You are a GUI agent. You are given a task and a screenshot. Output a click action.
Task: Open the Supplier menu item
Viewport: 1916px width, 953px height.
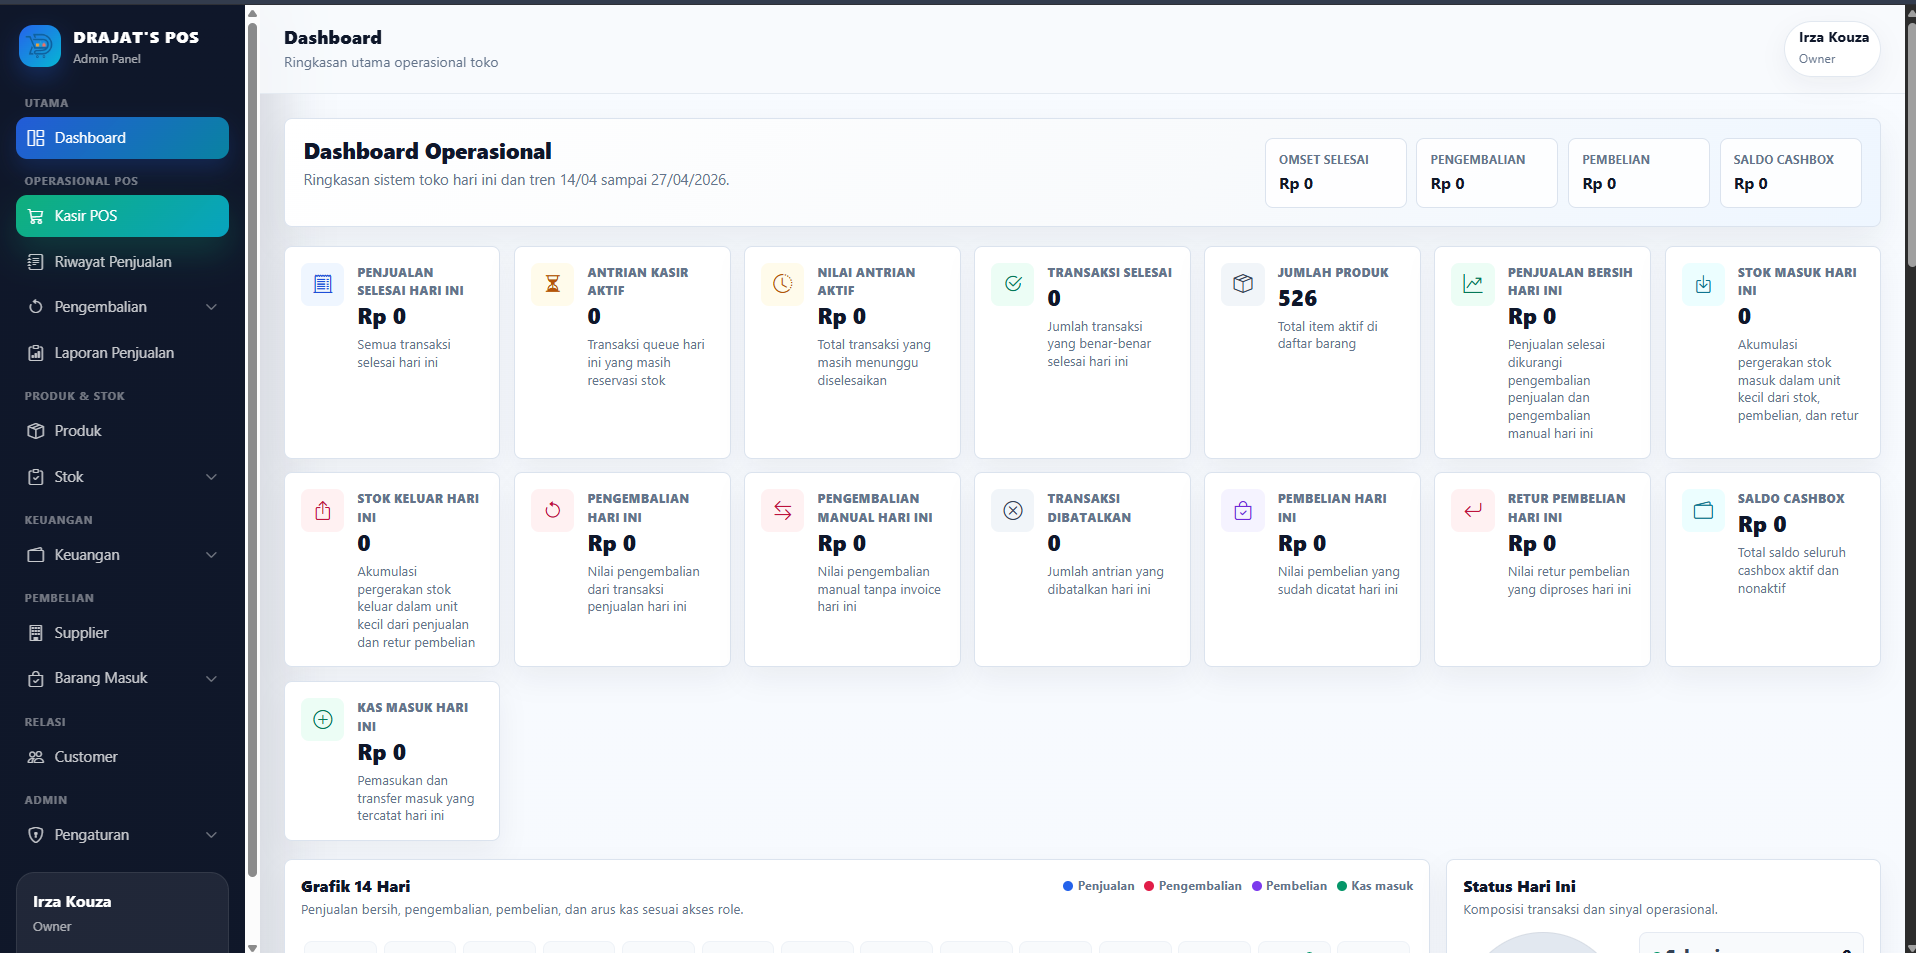(122, 633)
